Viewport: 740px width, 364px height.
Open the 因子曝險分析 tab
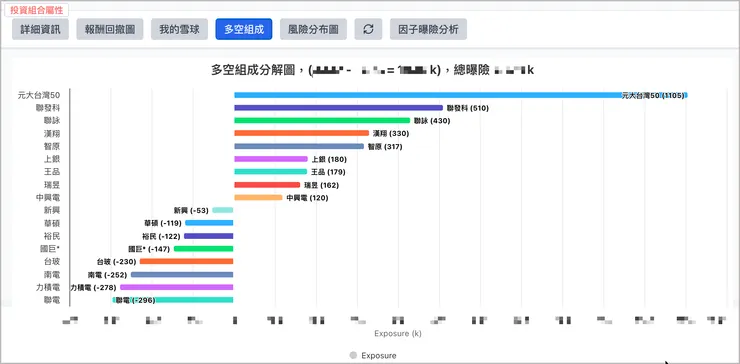pos(428,29)
